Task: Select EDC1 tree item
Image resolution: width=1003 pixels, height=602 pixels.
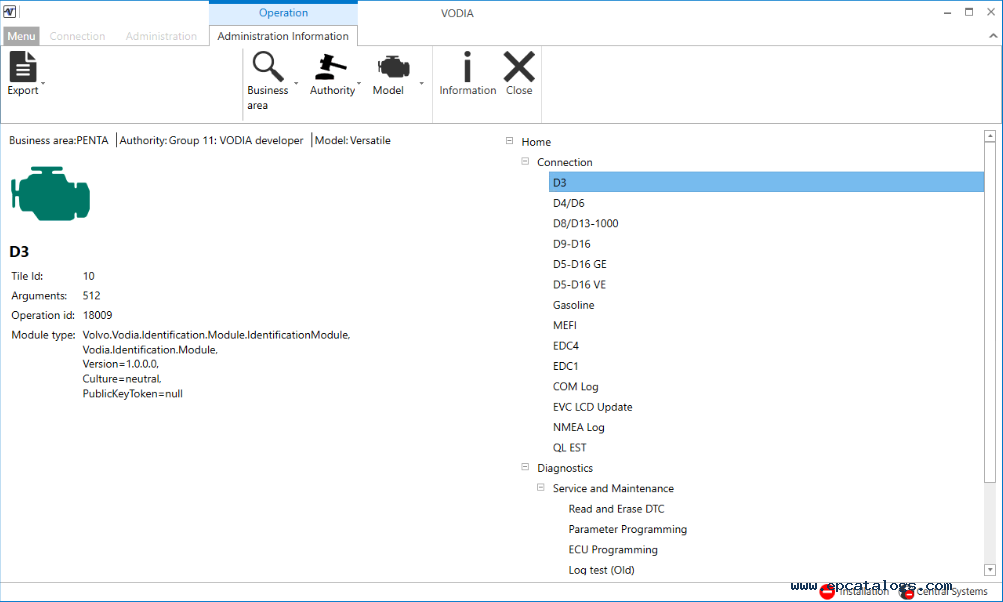Action: click(x=565, y=366)
